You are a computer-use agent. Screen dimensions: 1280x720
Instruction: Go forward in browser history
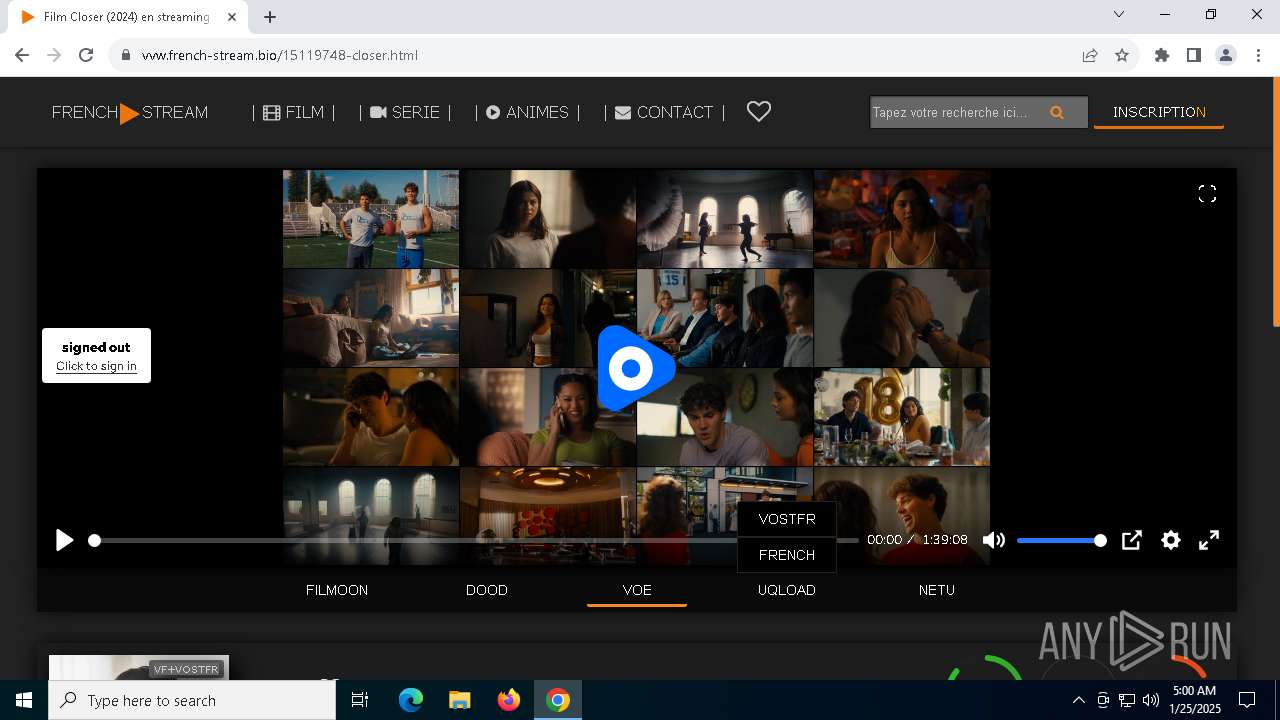point(54,55)
